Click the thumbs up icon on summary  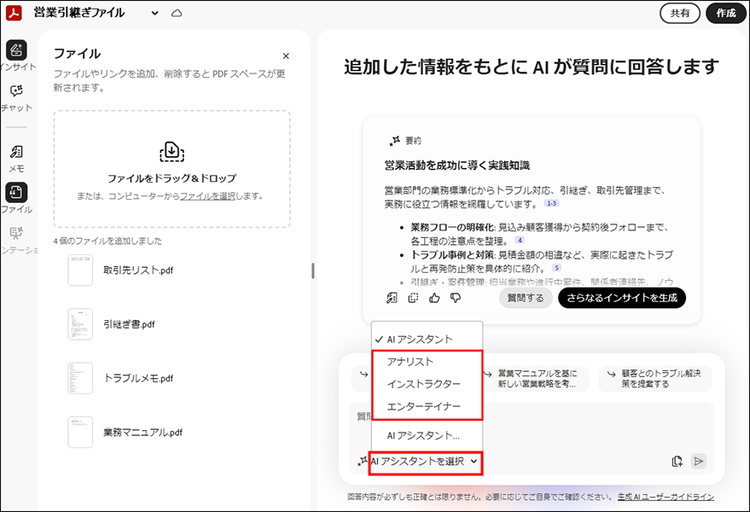pos(434,298)
